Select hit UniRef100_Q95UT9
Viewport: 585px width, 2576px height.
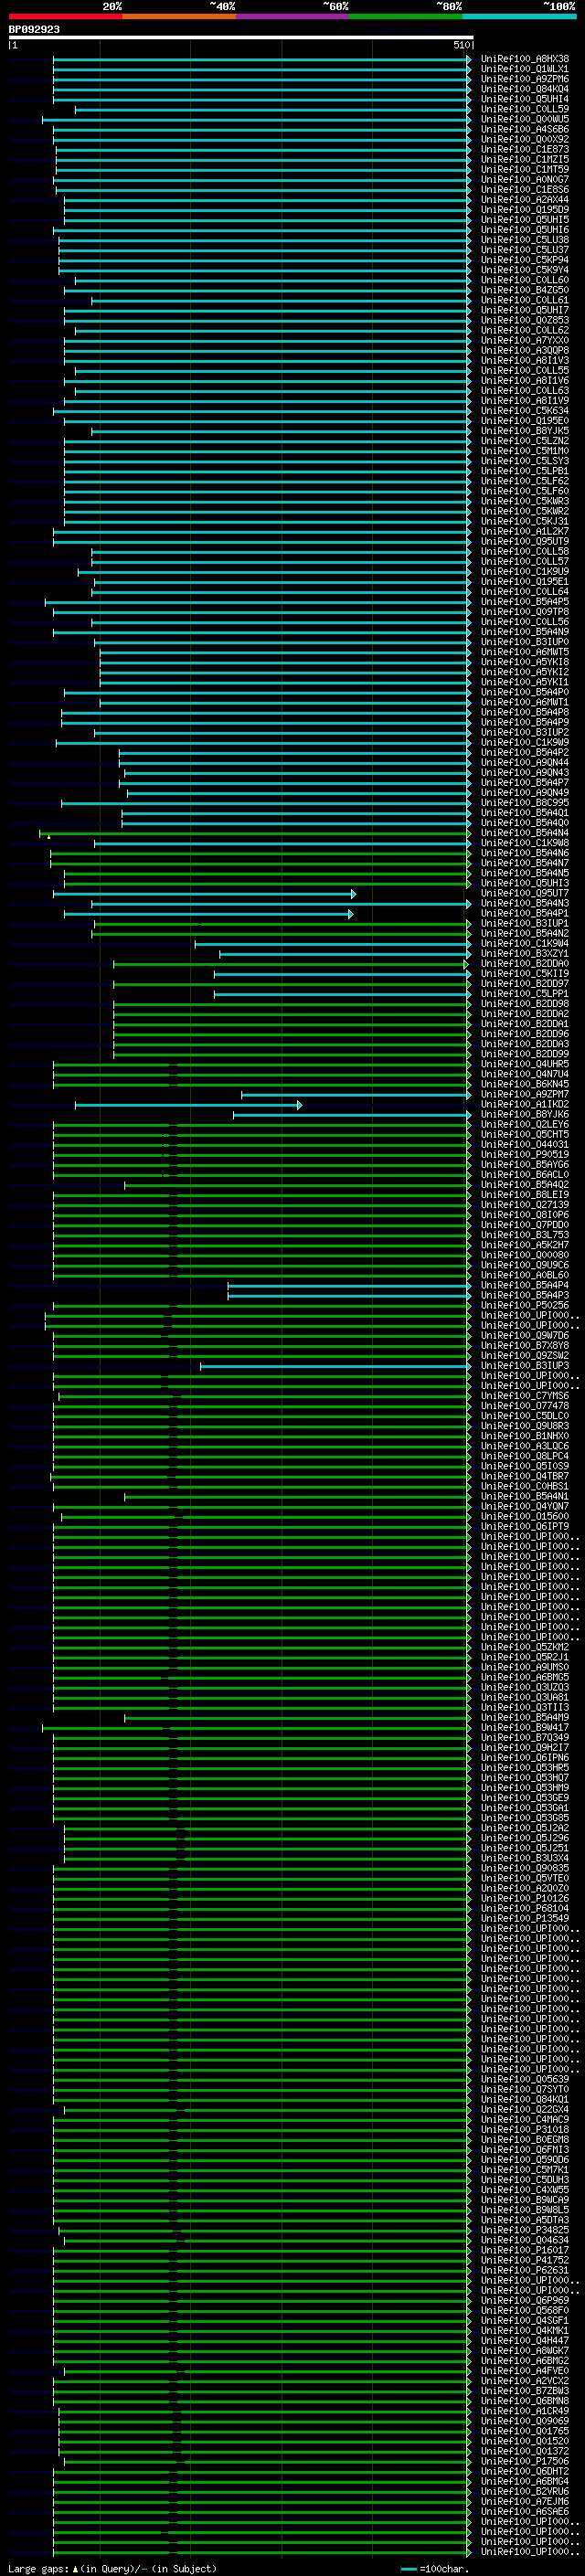(x=525, y=541)
